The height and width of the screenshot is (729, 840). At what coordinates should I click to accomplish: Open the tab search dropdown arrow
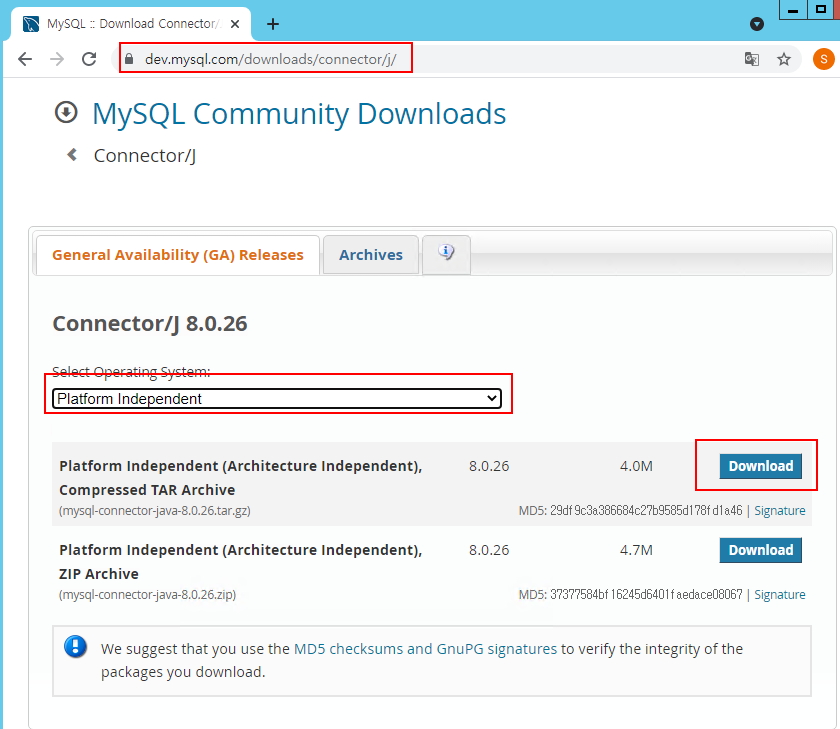tap(757, 23)
